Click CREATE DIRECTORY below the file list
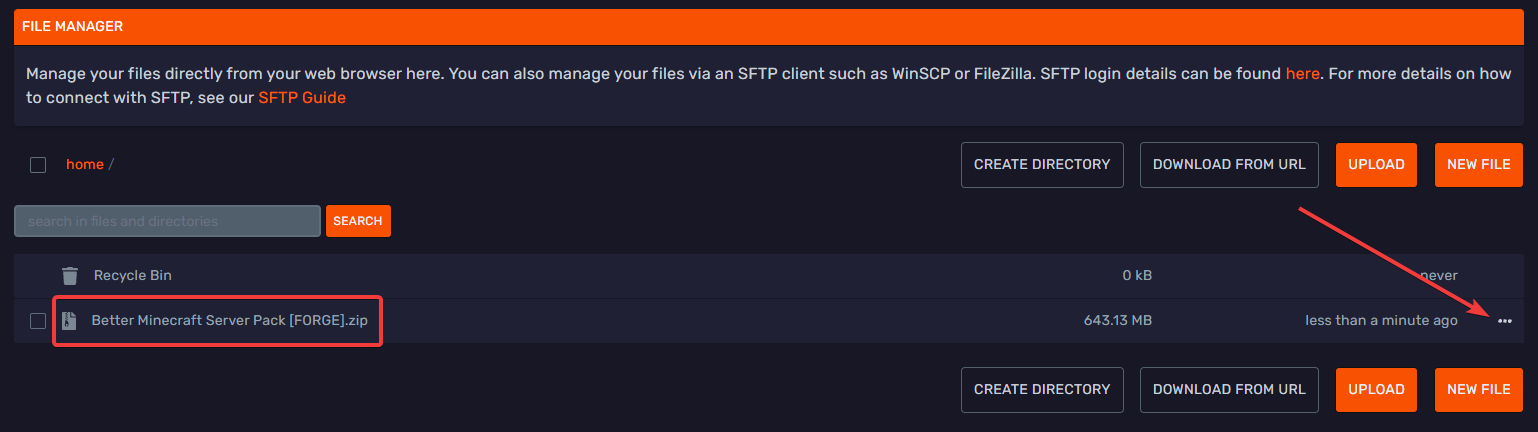 [1042, 390]
